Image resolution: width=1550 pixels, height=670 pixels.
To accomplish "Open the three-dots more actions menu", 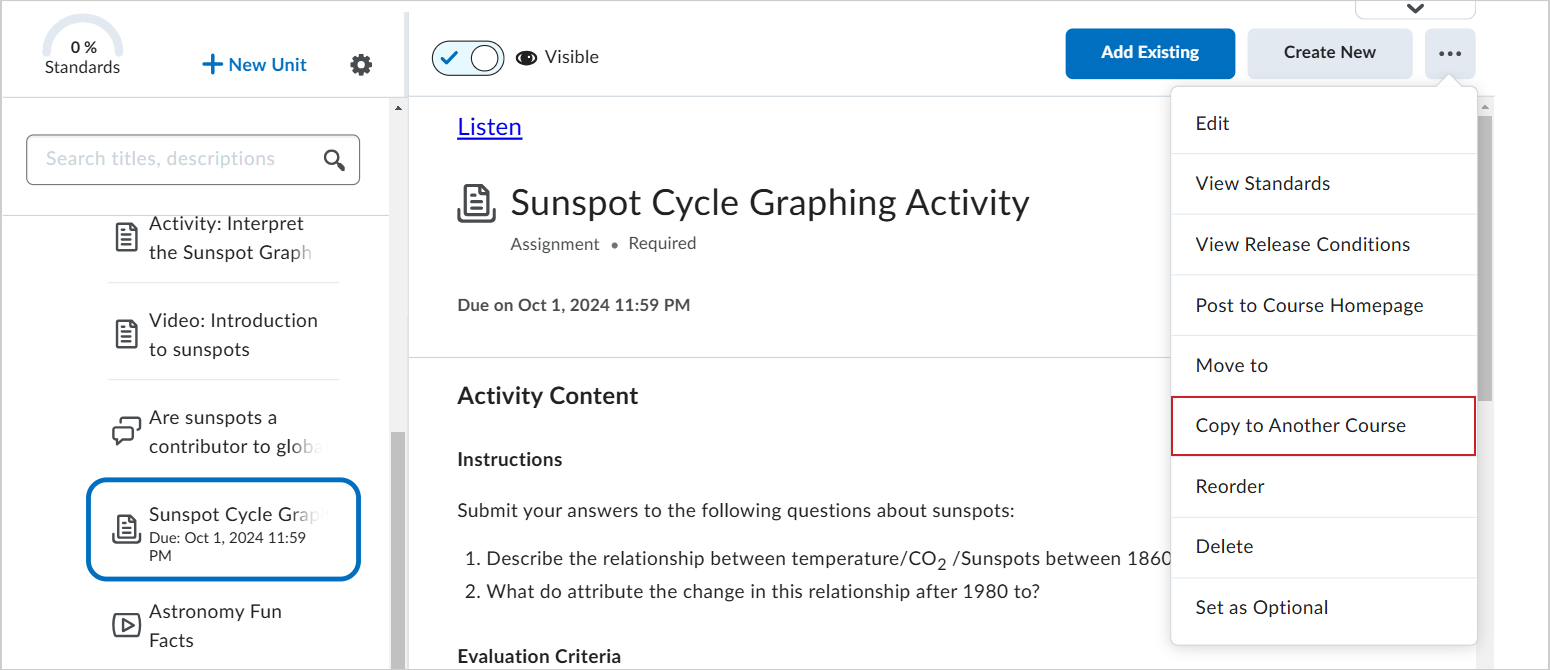I will point(1450,53).
